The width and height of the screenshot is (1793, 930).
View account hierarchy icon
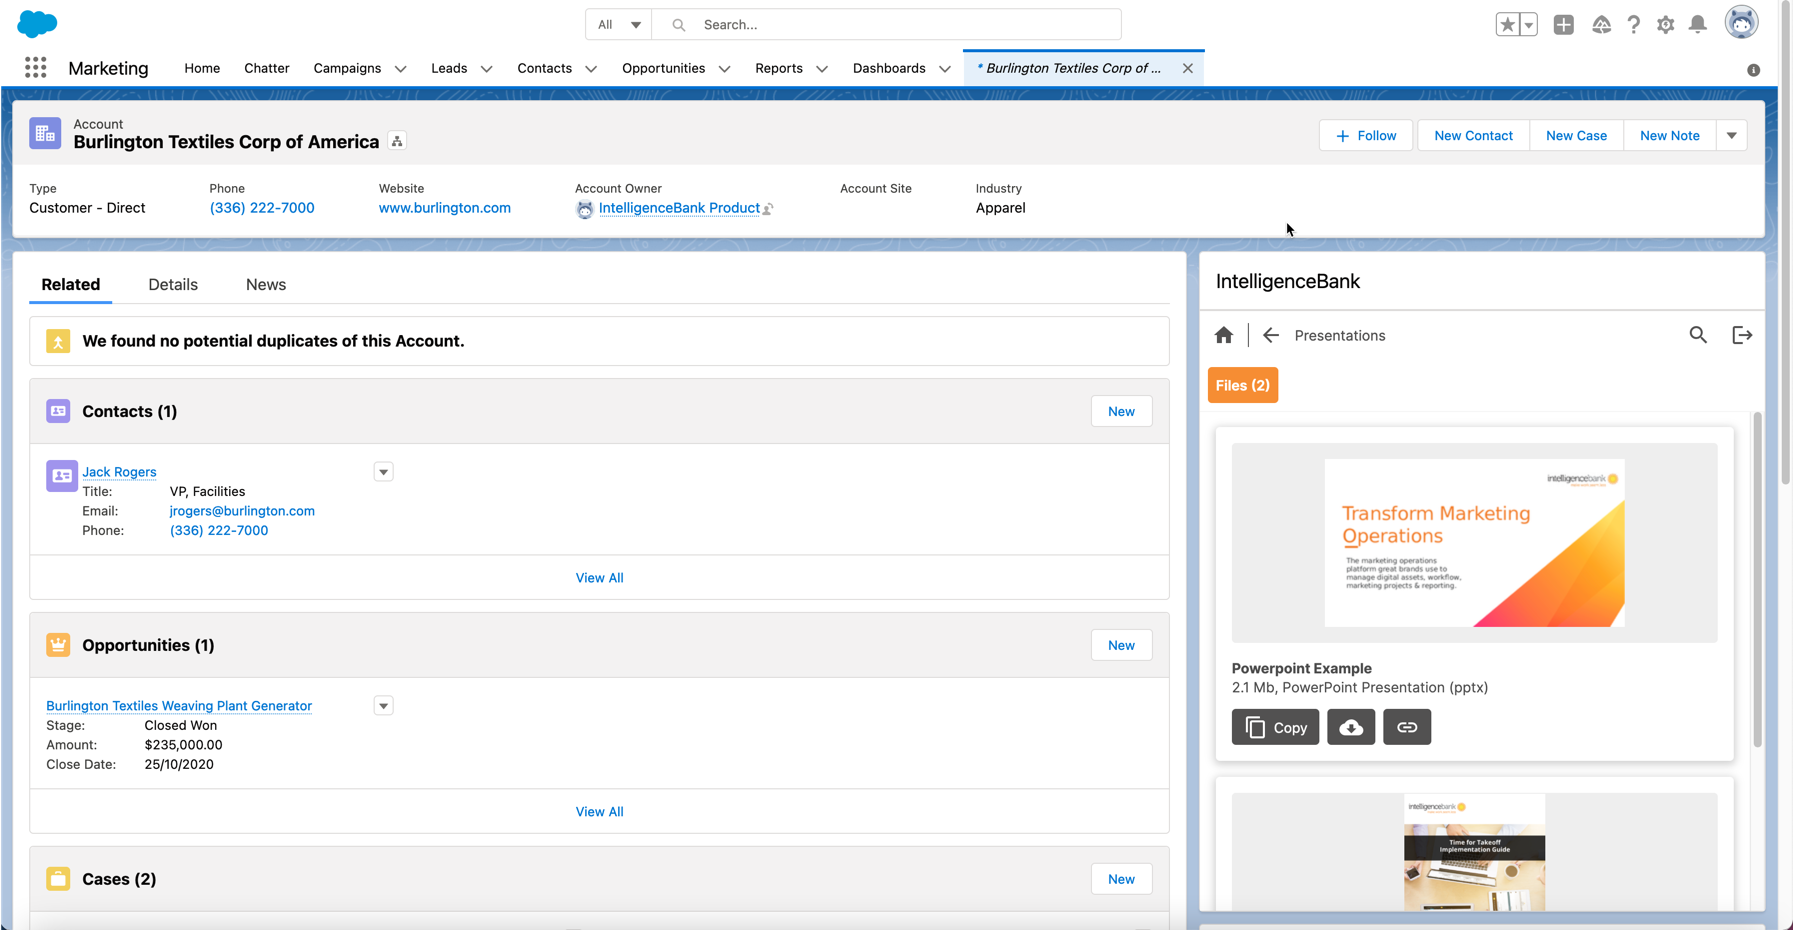(397, 142)
